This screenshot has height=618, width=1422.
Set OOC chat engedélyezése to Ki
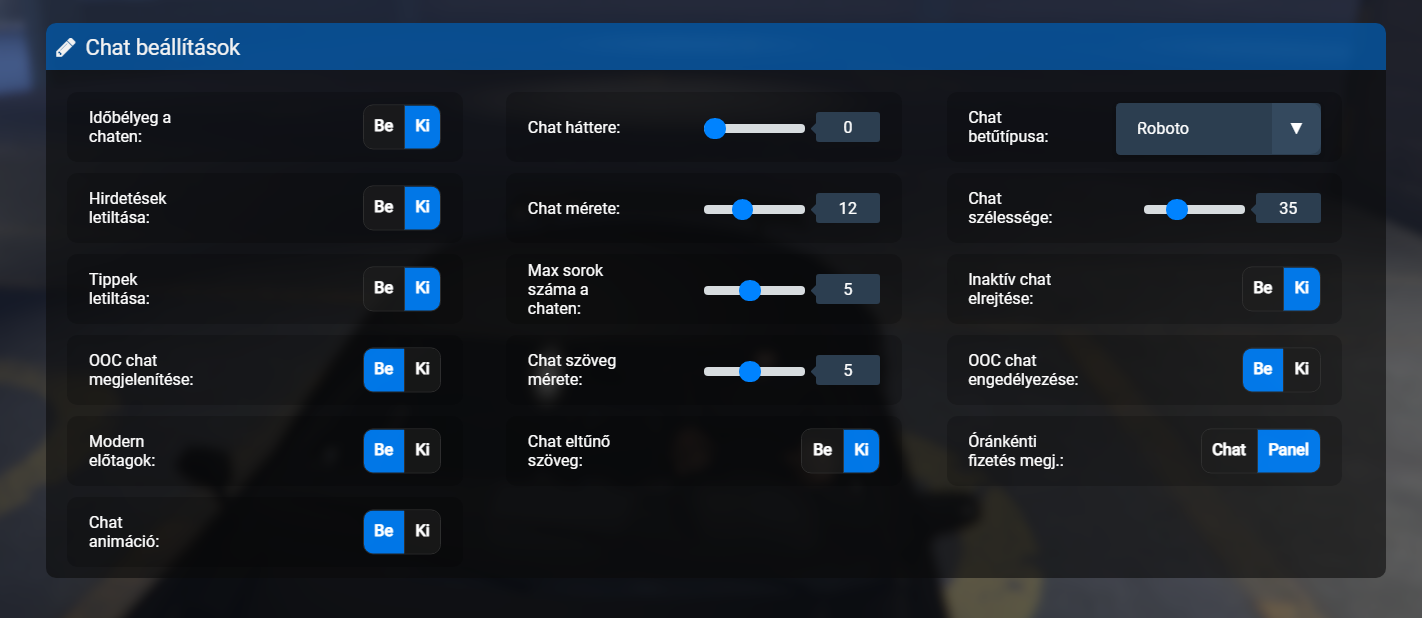click(x=1301, y=369)
